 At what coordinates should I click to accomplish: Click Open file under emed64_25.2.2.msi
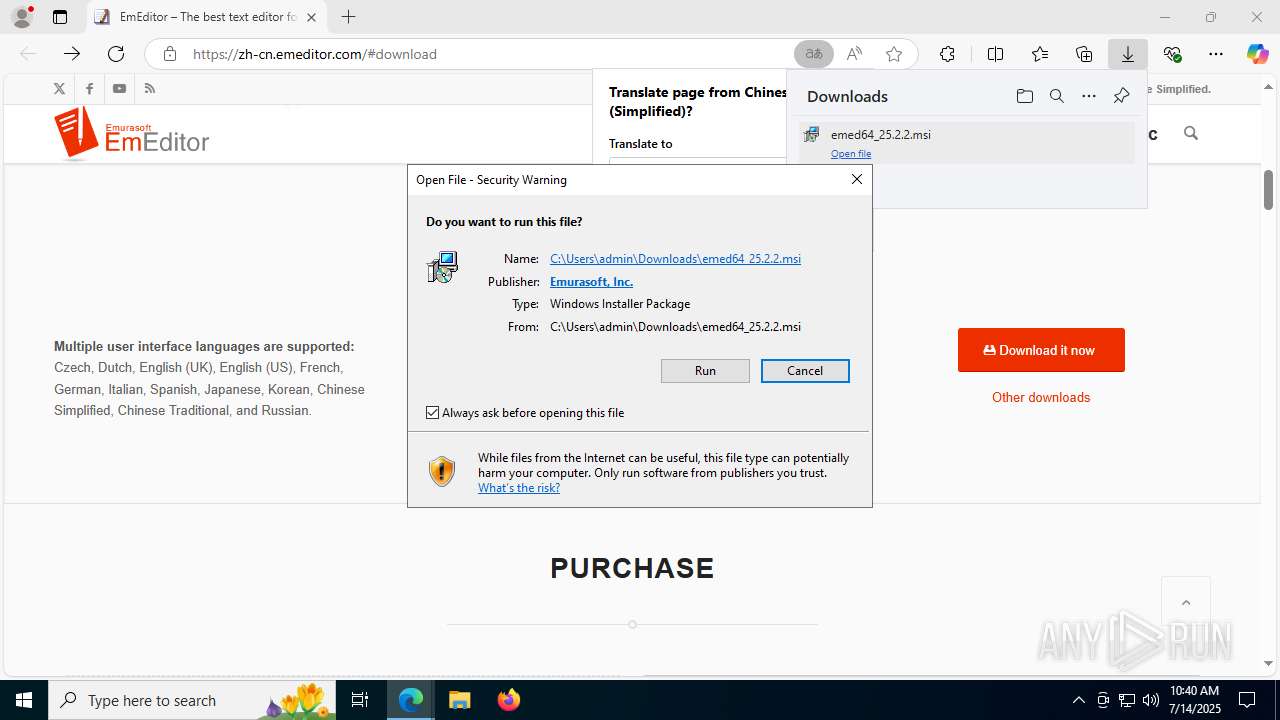point(851,154)
